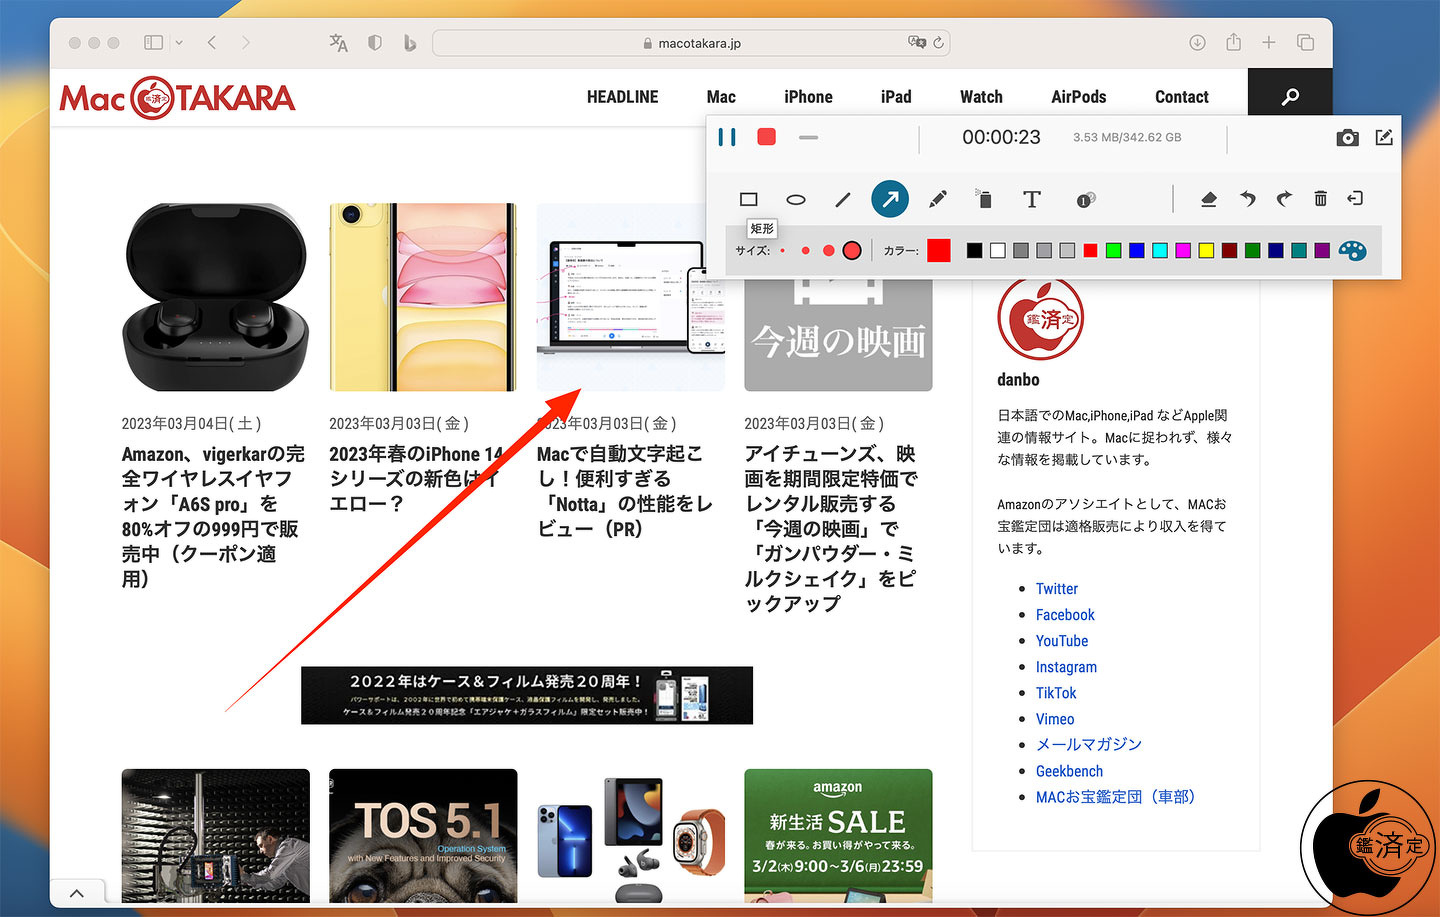The height and width of the screenshot is (917, 1440).
Task: Expand the bottom-left chevron panel
Action: coord(77,893)
